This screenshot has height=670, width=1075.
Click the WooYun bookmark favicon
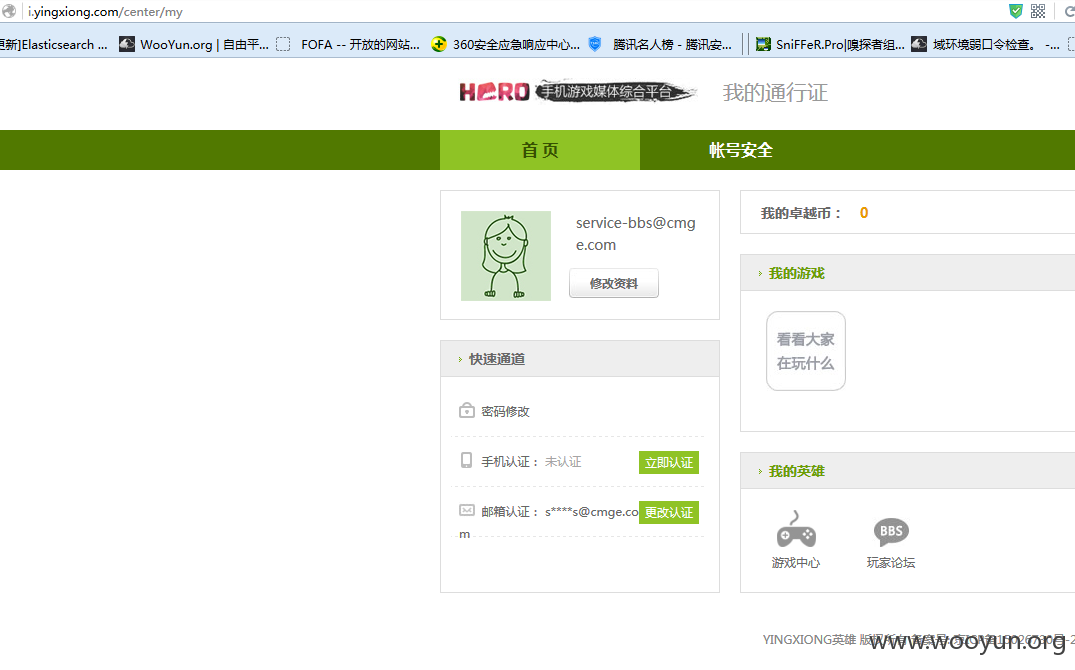[127, 45]
